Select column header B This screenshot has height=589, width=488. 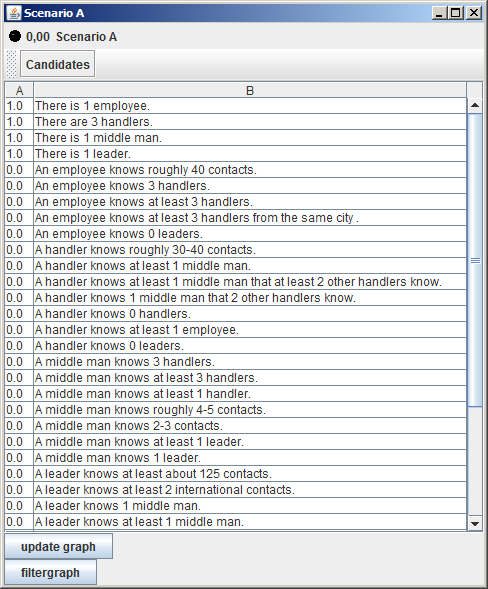point(250,91)
